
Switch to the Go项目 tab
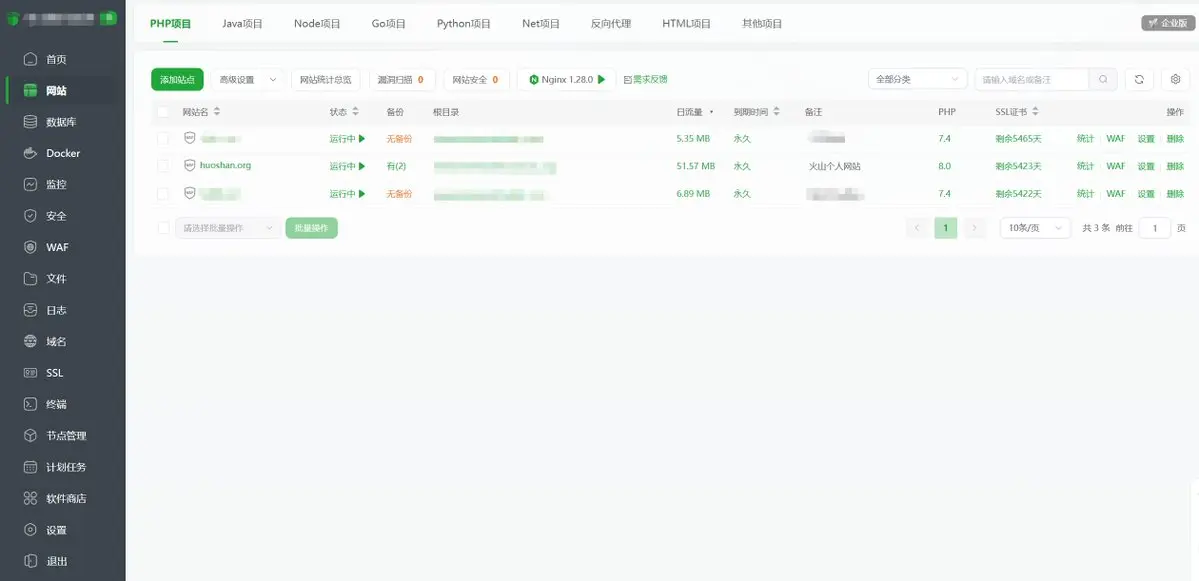388,24
